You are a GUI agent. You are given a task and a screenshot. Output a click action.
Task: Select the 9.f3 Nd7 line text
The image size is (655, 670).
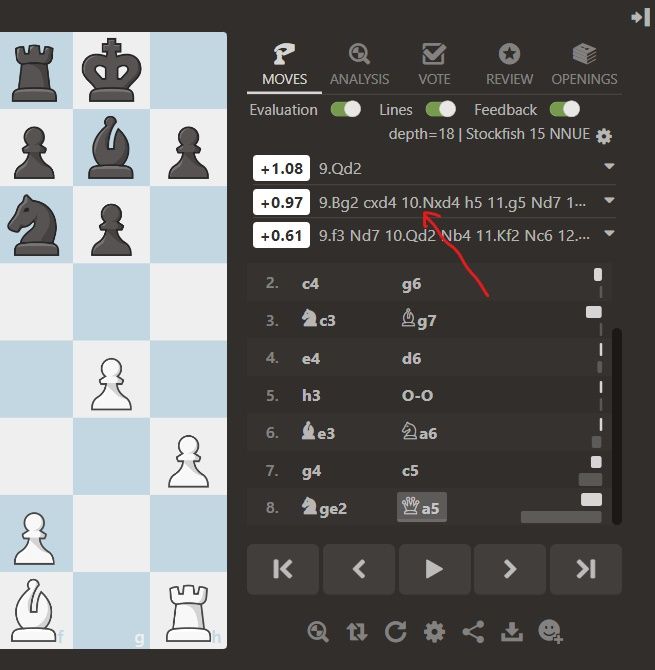(x=454, y=235)
